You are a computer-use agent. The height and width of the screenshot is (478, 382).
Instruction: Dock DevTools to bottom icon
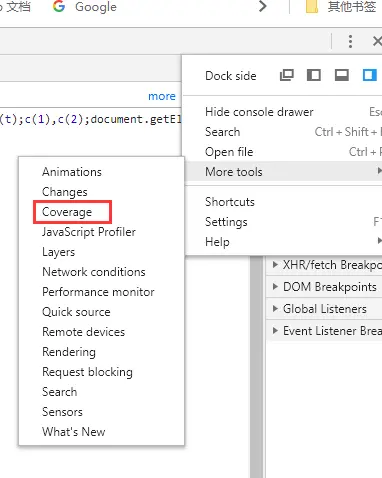342,75
